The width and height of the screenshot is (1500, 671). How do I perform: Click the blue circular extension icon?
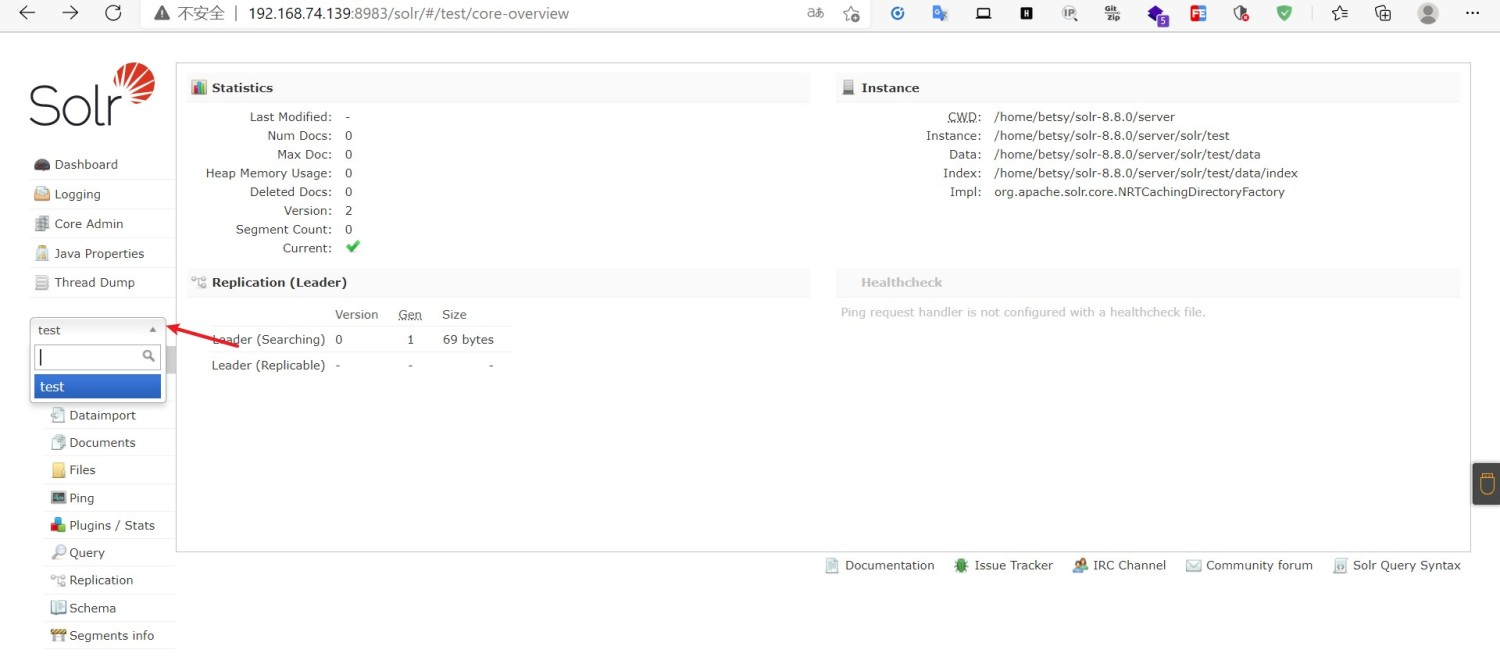pos(898,13)
